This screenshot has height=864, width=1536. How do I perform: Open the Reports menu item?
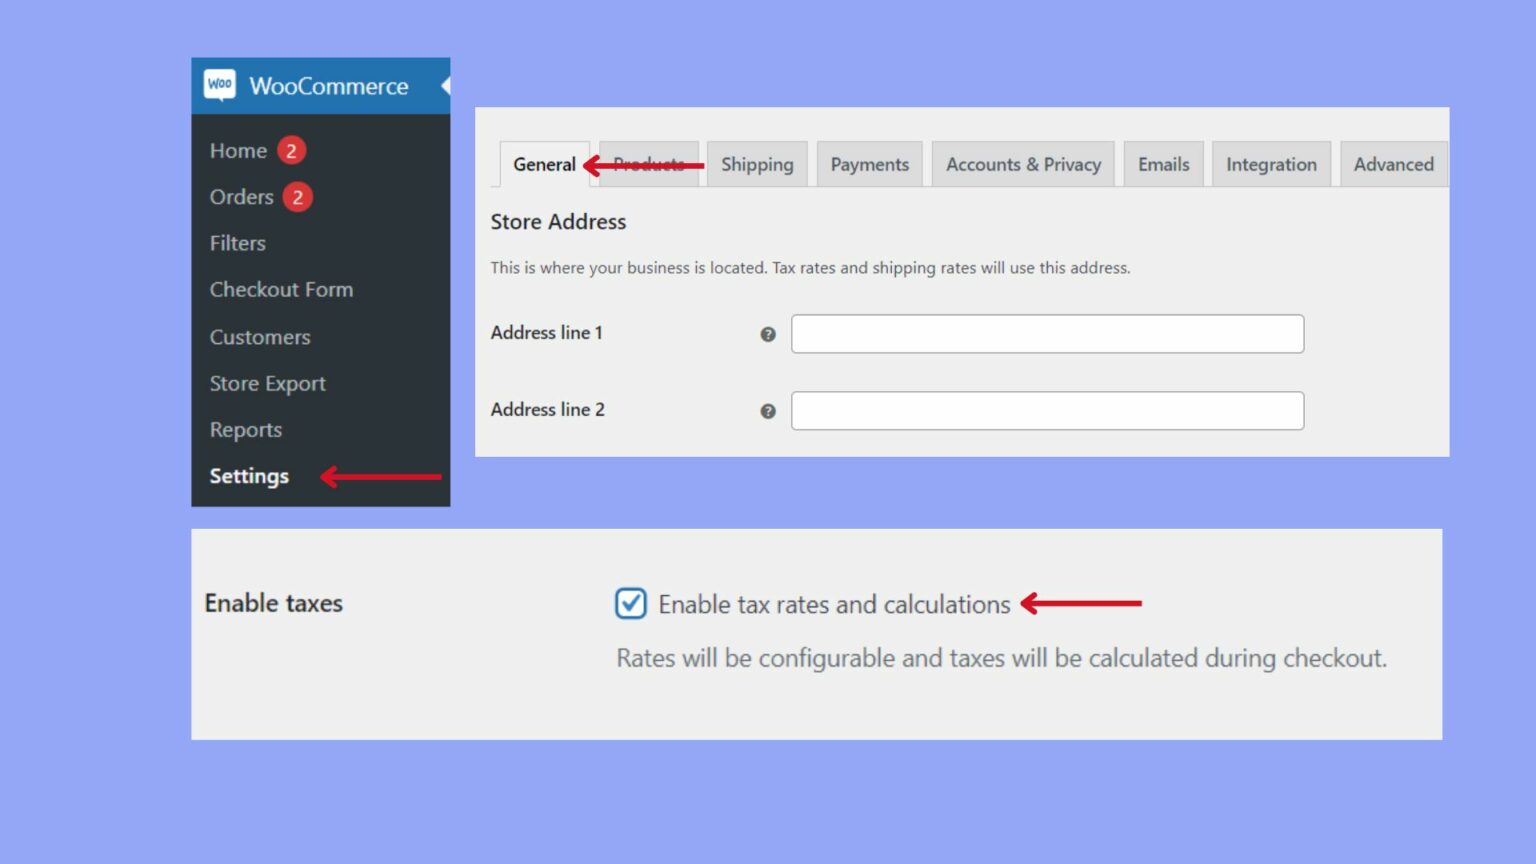[x=246, y=429]
